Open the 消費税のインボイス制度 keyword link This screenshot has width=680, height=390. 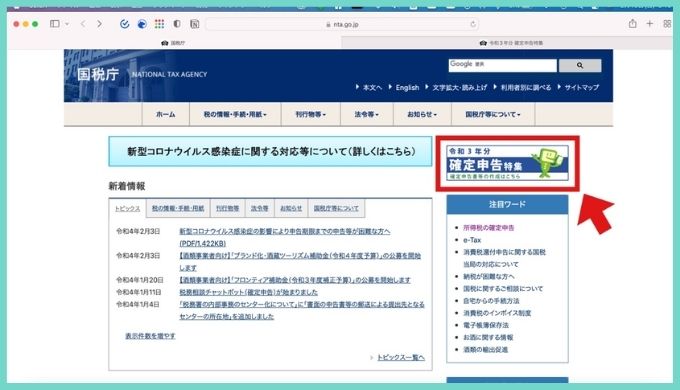(x=497, y=313)
